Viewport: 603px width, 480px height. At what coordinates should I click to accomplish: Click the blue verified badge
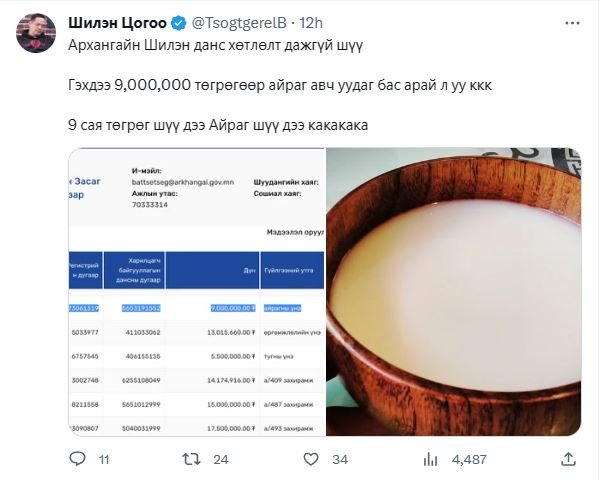point(178,23)
